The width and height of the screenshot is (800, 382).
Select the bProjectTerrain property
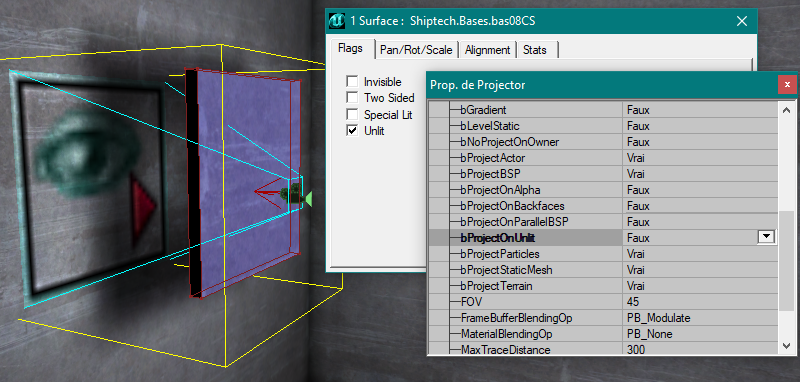click(x=496, y=286)
